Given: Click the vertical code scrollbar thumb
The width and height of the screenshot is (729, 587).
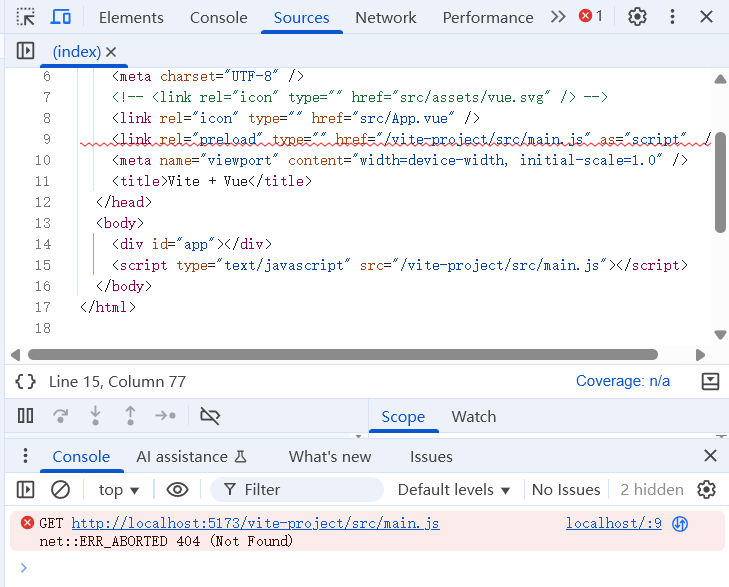Looking at the screenshot, I should [x=720, y=182].
